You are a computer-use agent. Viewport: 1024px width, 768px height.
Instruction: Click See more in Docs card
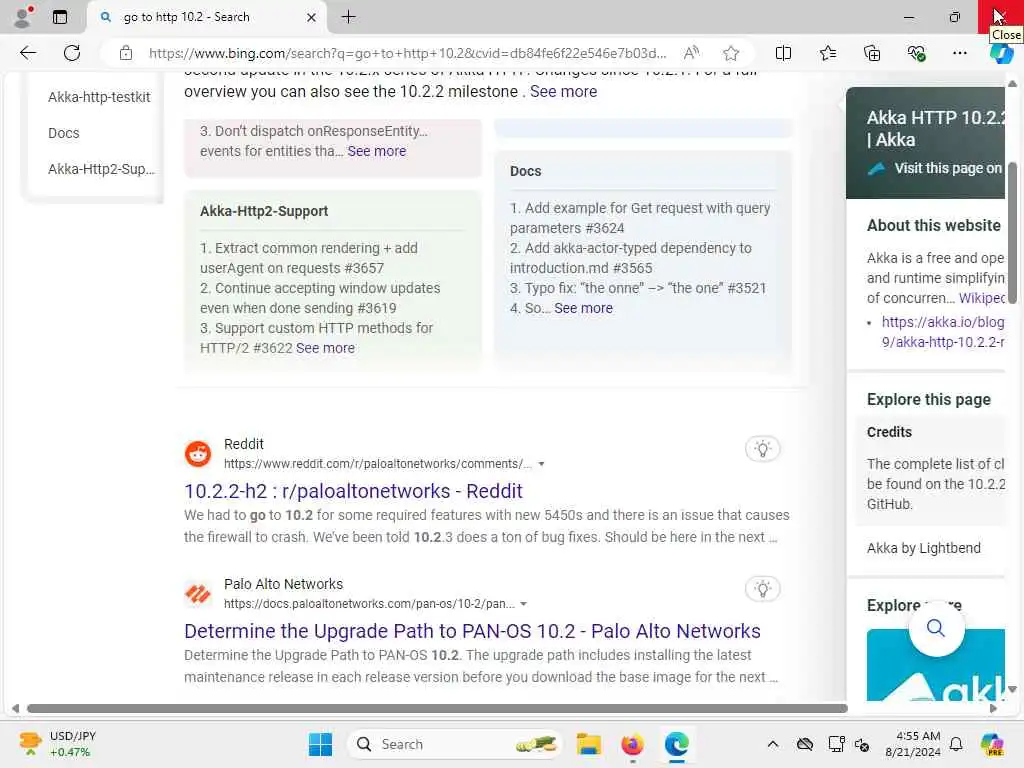(583, 308)
